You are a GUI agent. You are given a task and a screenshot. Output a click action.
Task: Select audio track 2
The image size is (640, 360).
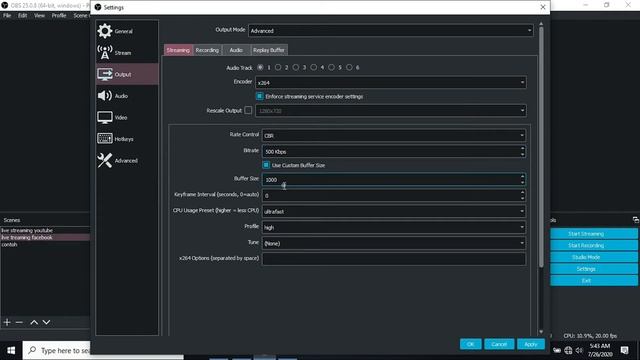coord(278,67)
